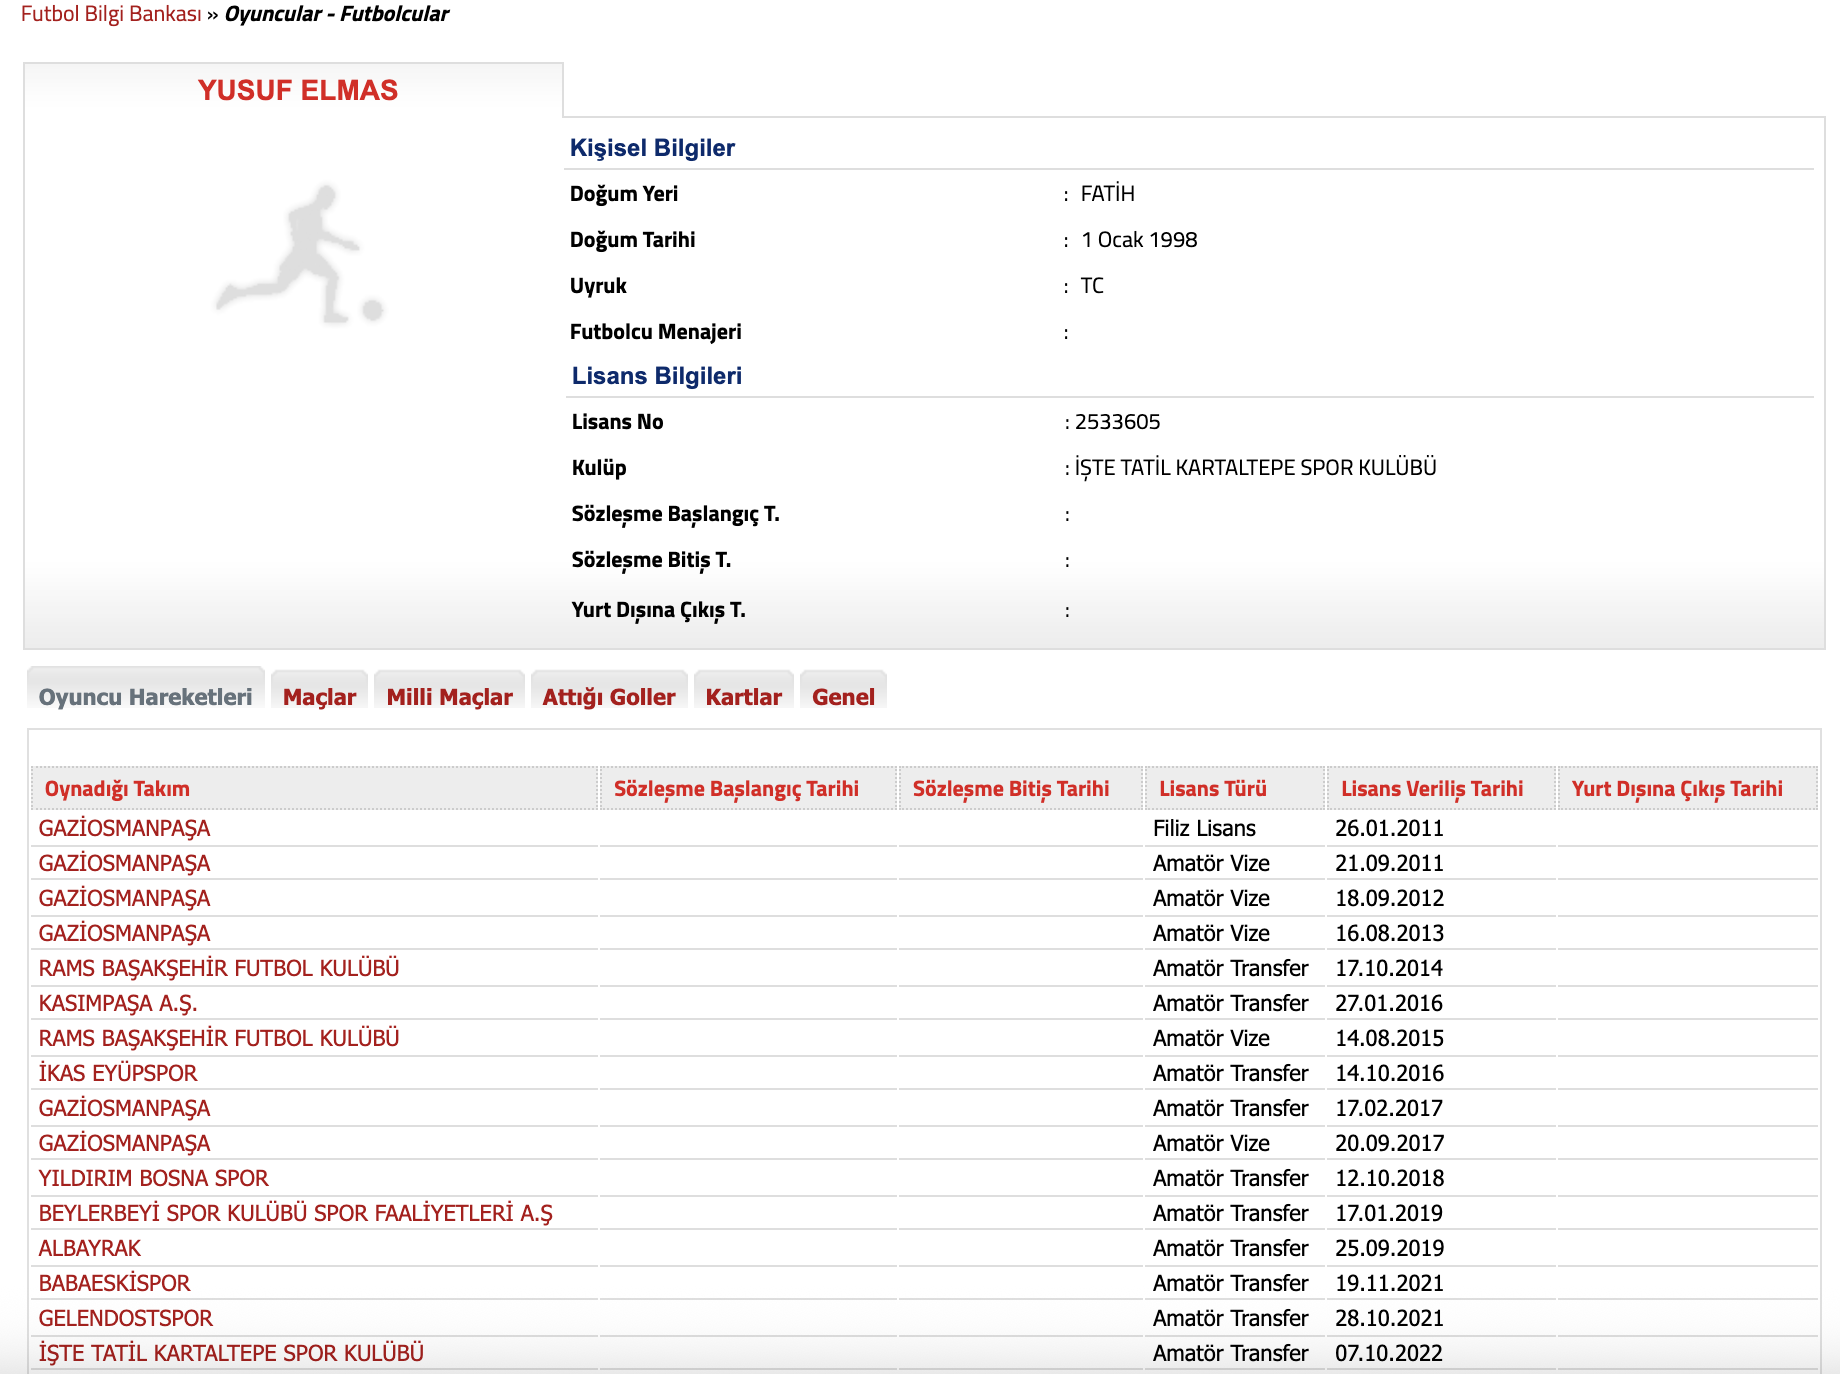The height and width of the screenshot is (1374, 1840).
Task: Open the BABAESKİSPOR team link
Action: point(114,1283)
